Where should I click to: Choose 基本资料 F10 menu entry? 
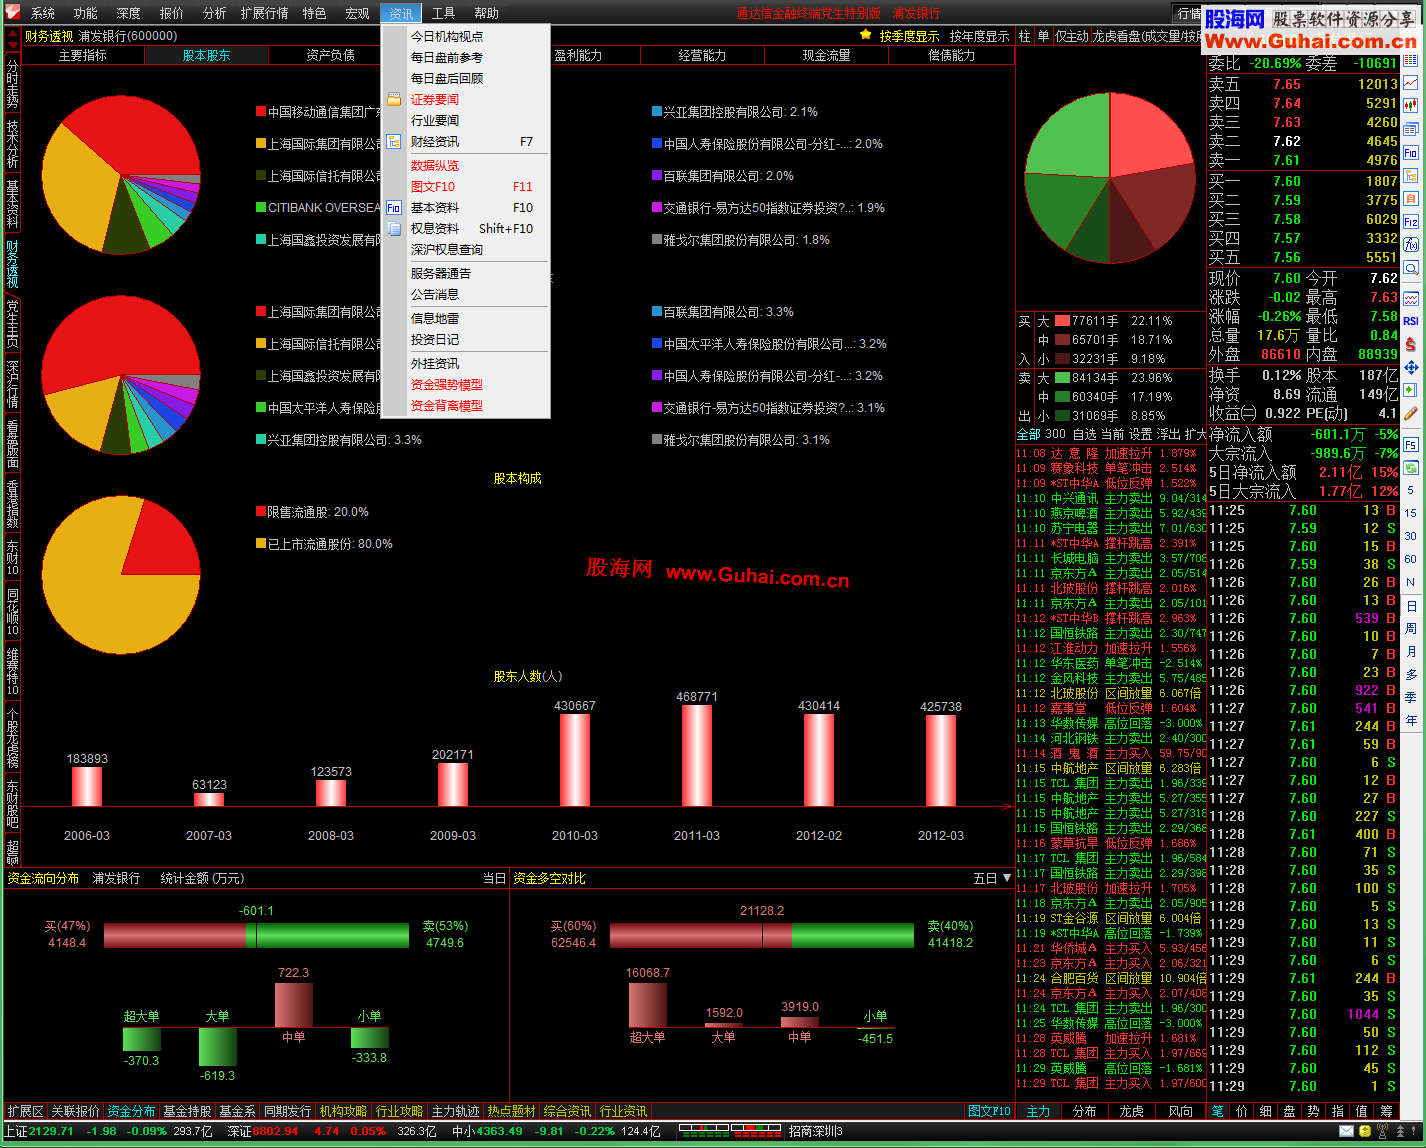coord(466,208)
